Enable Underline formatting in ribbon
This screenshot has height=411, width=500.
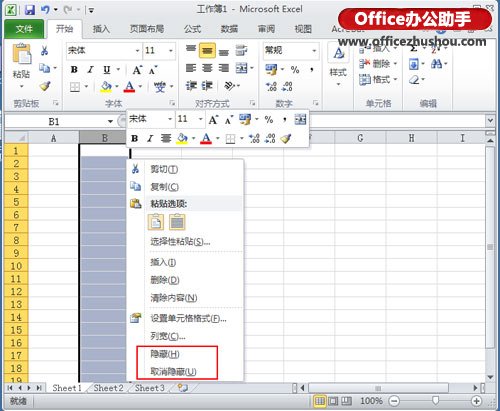tap(107, 70)
